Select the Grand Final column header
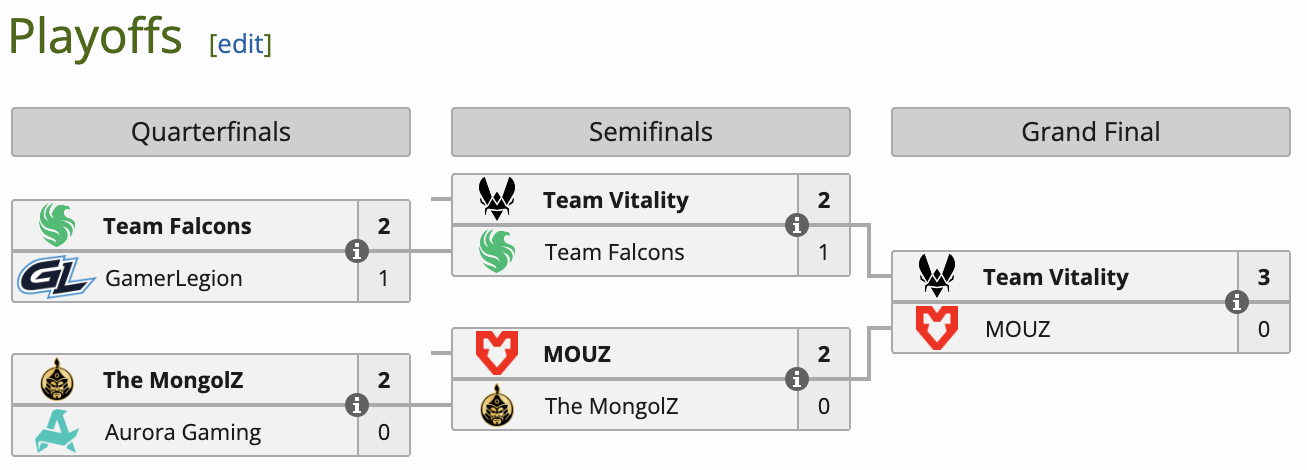Image resolution: width=1307 pixels, height=470 pixels. click(1091, 132)
